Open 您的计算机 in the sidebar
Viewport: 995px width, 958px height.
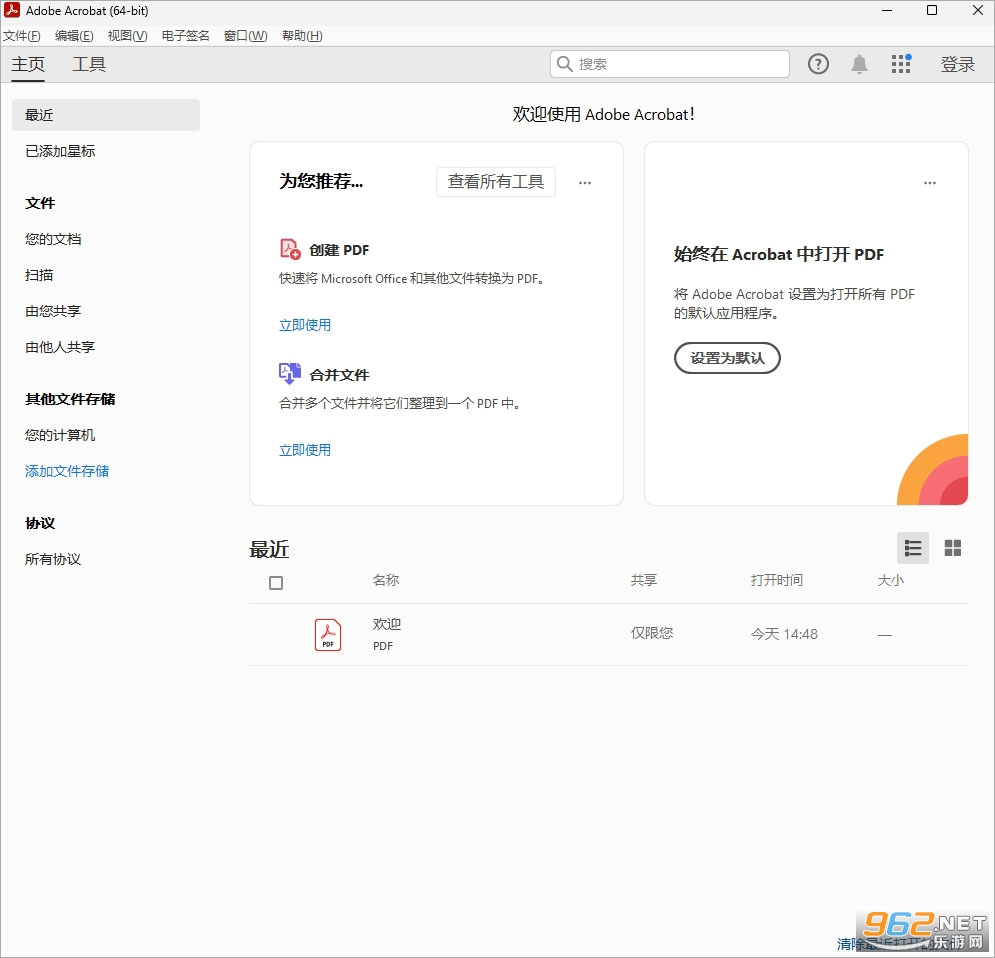click(60, 435)
